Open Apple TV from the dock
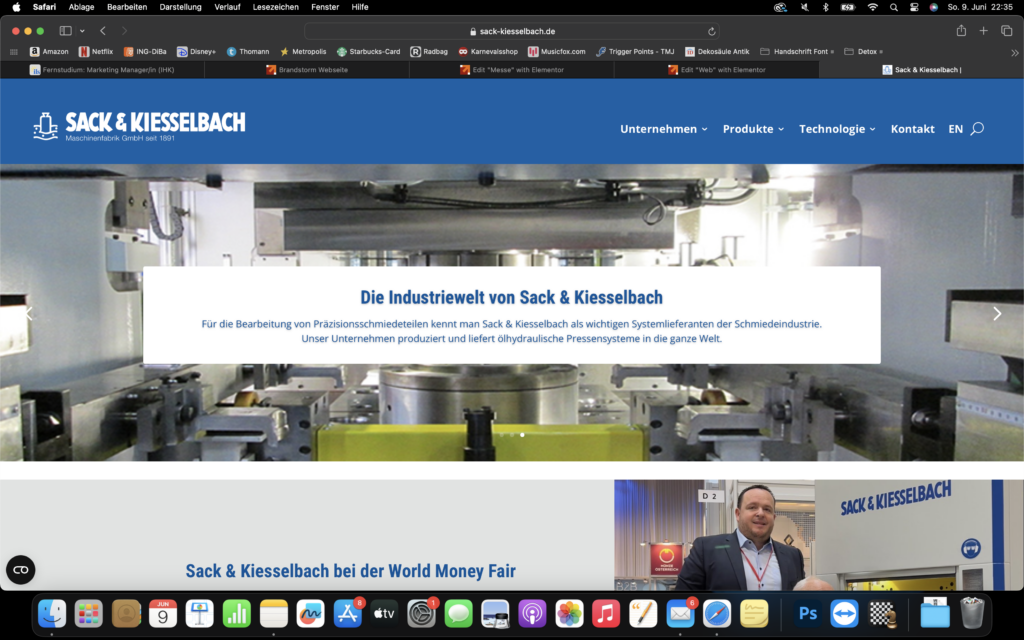The image size is (1024, 640). 384,614
